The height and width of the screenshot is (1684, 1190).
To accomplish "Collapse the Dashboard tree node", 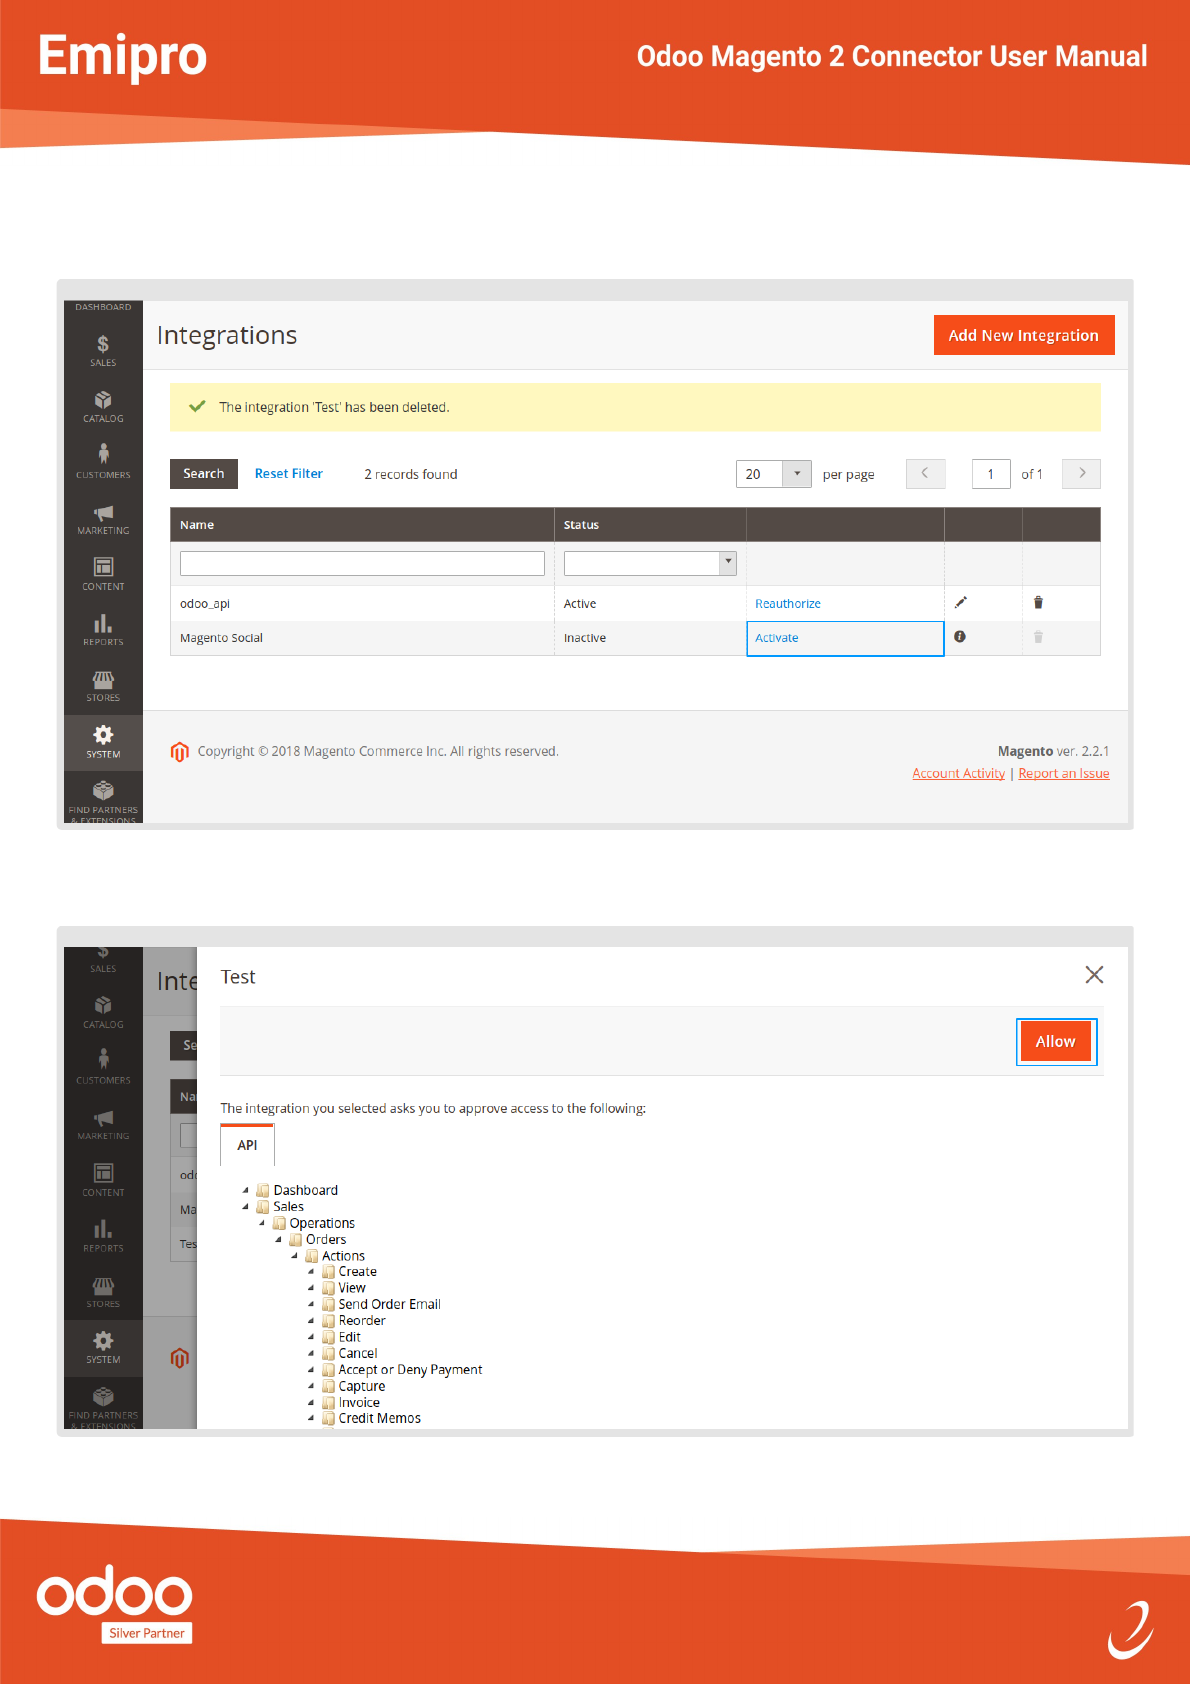I will (x=245, y=1190).
